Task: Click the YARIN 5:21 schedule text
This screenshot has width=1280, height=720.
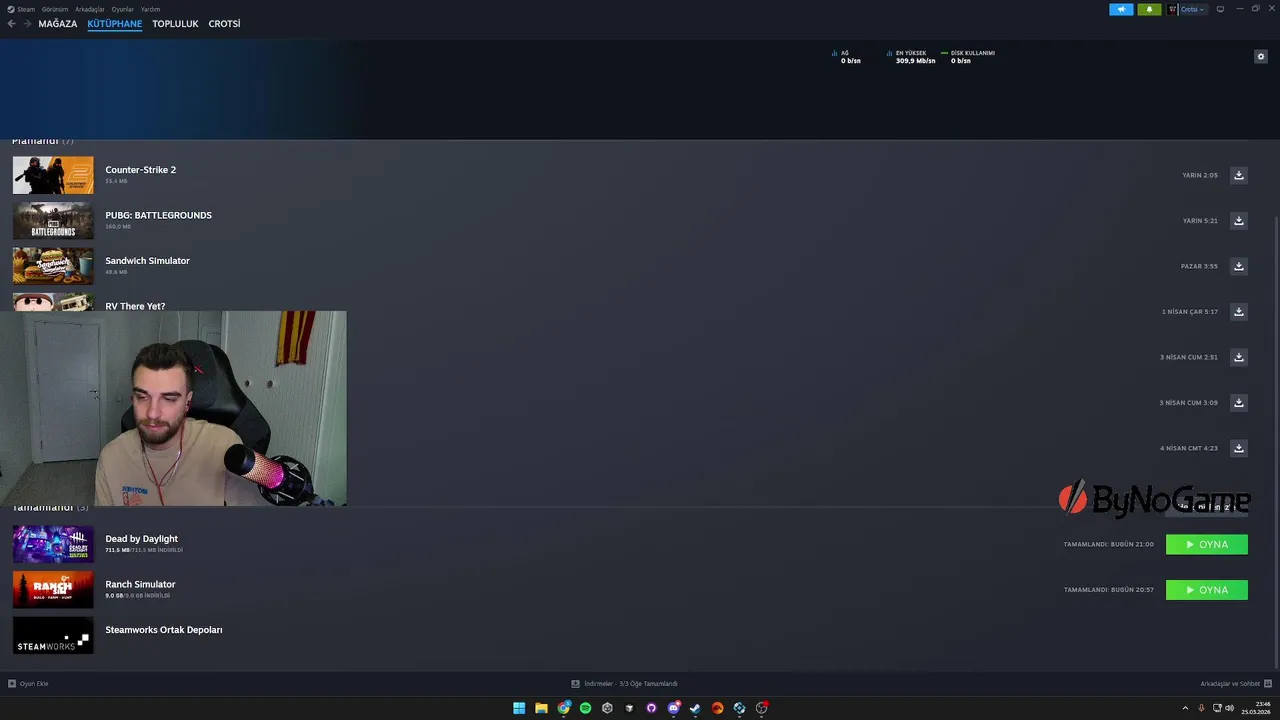Action: click(1200, 221)
